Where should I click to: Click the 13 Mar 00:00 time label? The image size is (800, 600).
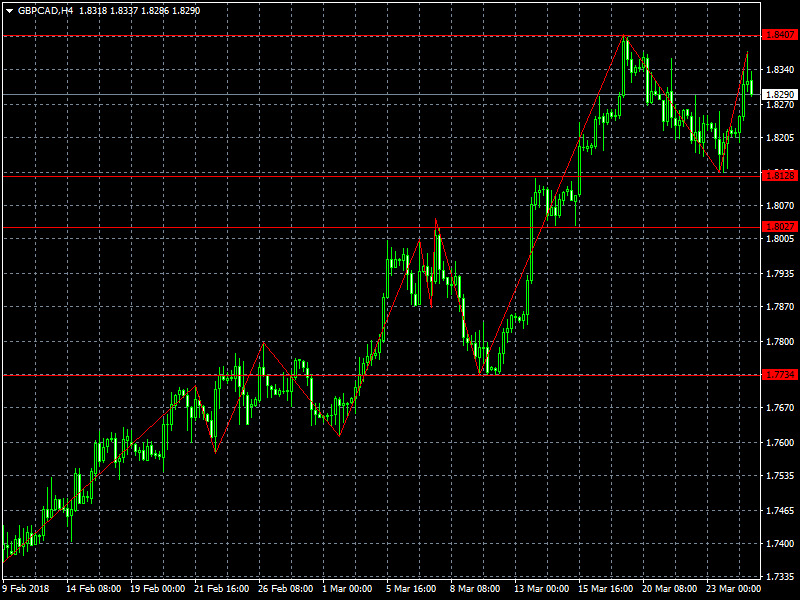(541, 589)
